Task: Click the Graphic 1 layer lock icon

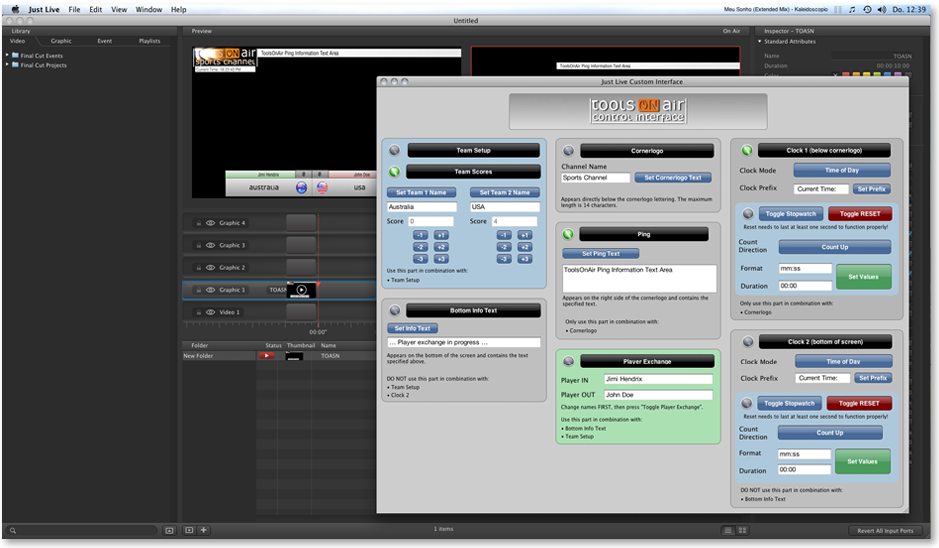Action: pos(199,290)
